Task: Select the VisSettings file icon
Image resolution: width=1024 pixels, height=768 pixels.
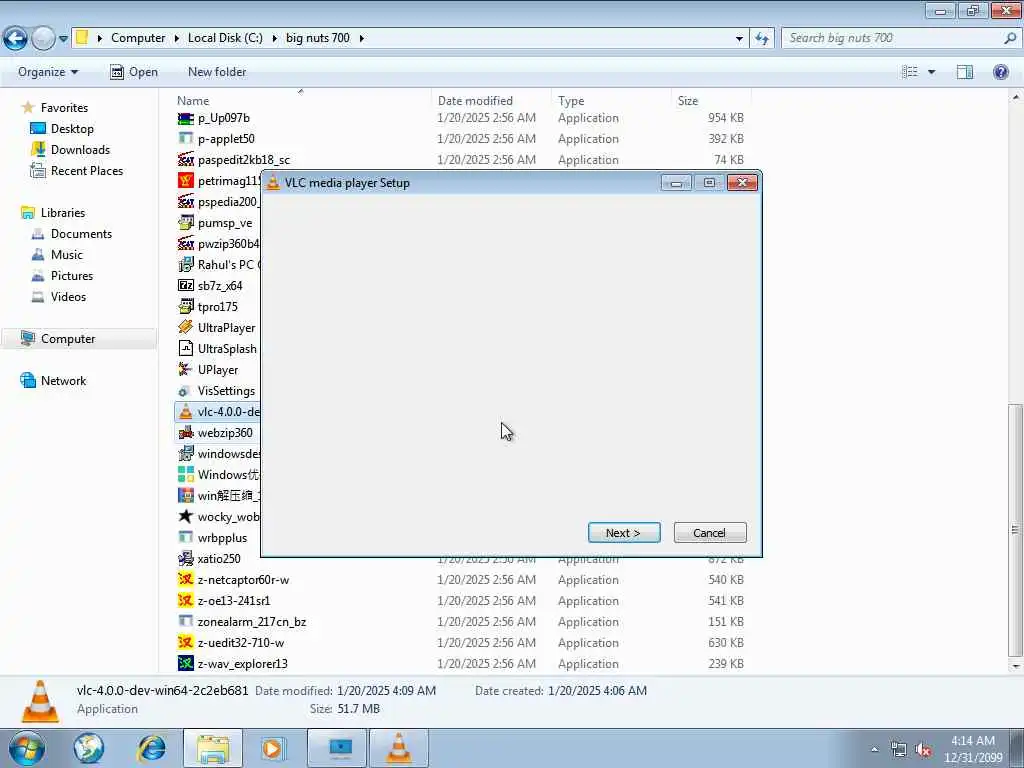Action: pos(185,391)
